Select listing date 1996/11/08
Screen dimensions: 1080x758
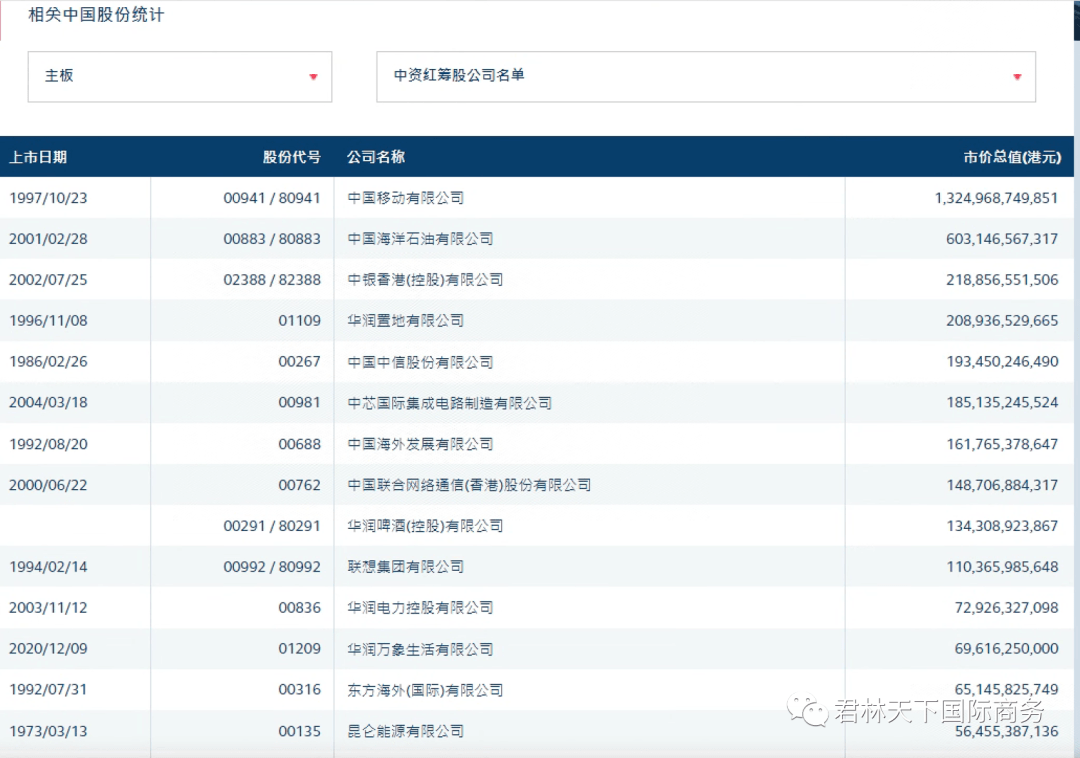click(x=48, y=321)
